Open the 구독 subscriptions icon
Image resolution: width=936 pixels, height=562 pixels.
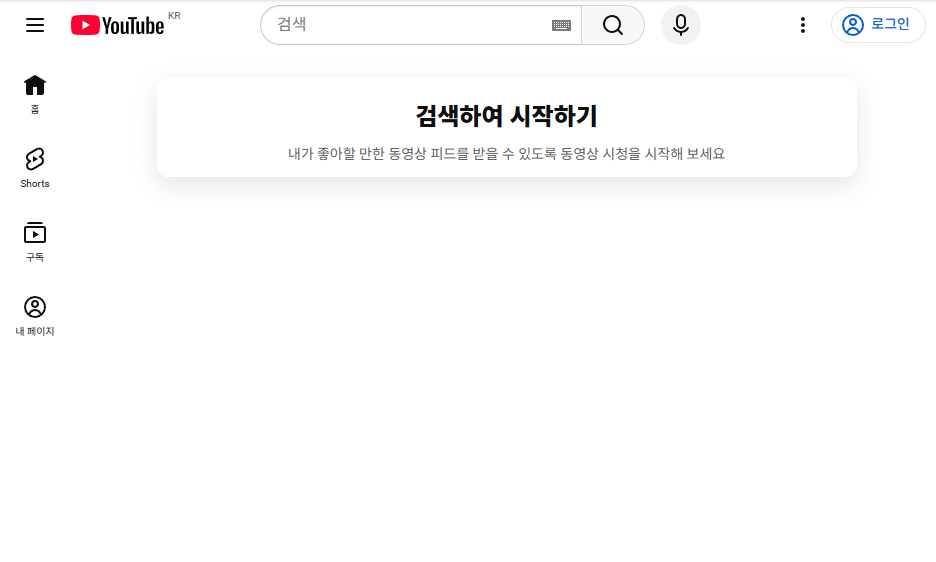[35, 233]
